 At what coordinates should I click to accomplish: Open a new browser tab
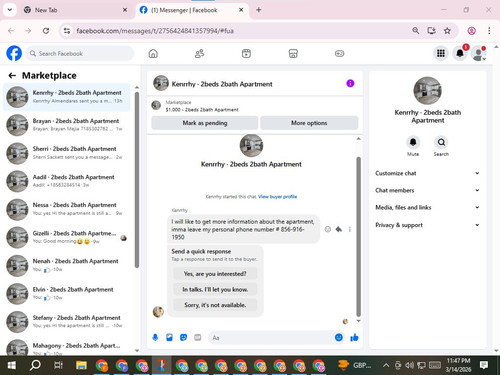pos(259,10)
